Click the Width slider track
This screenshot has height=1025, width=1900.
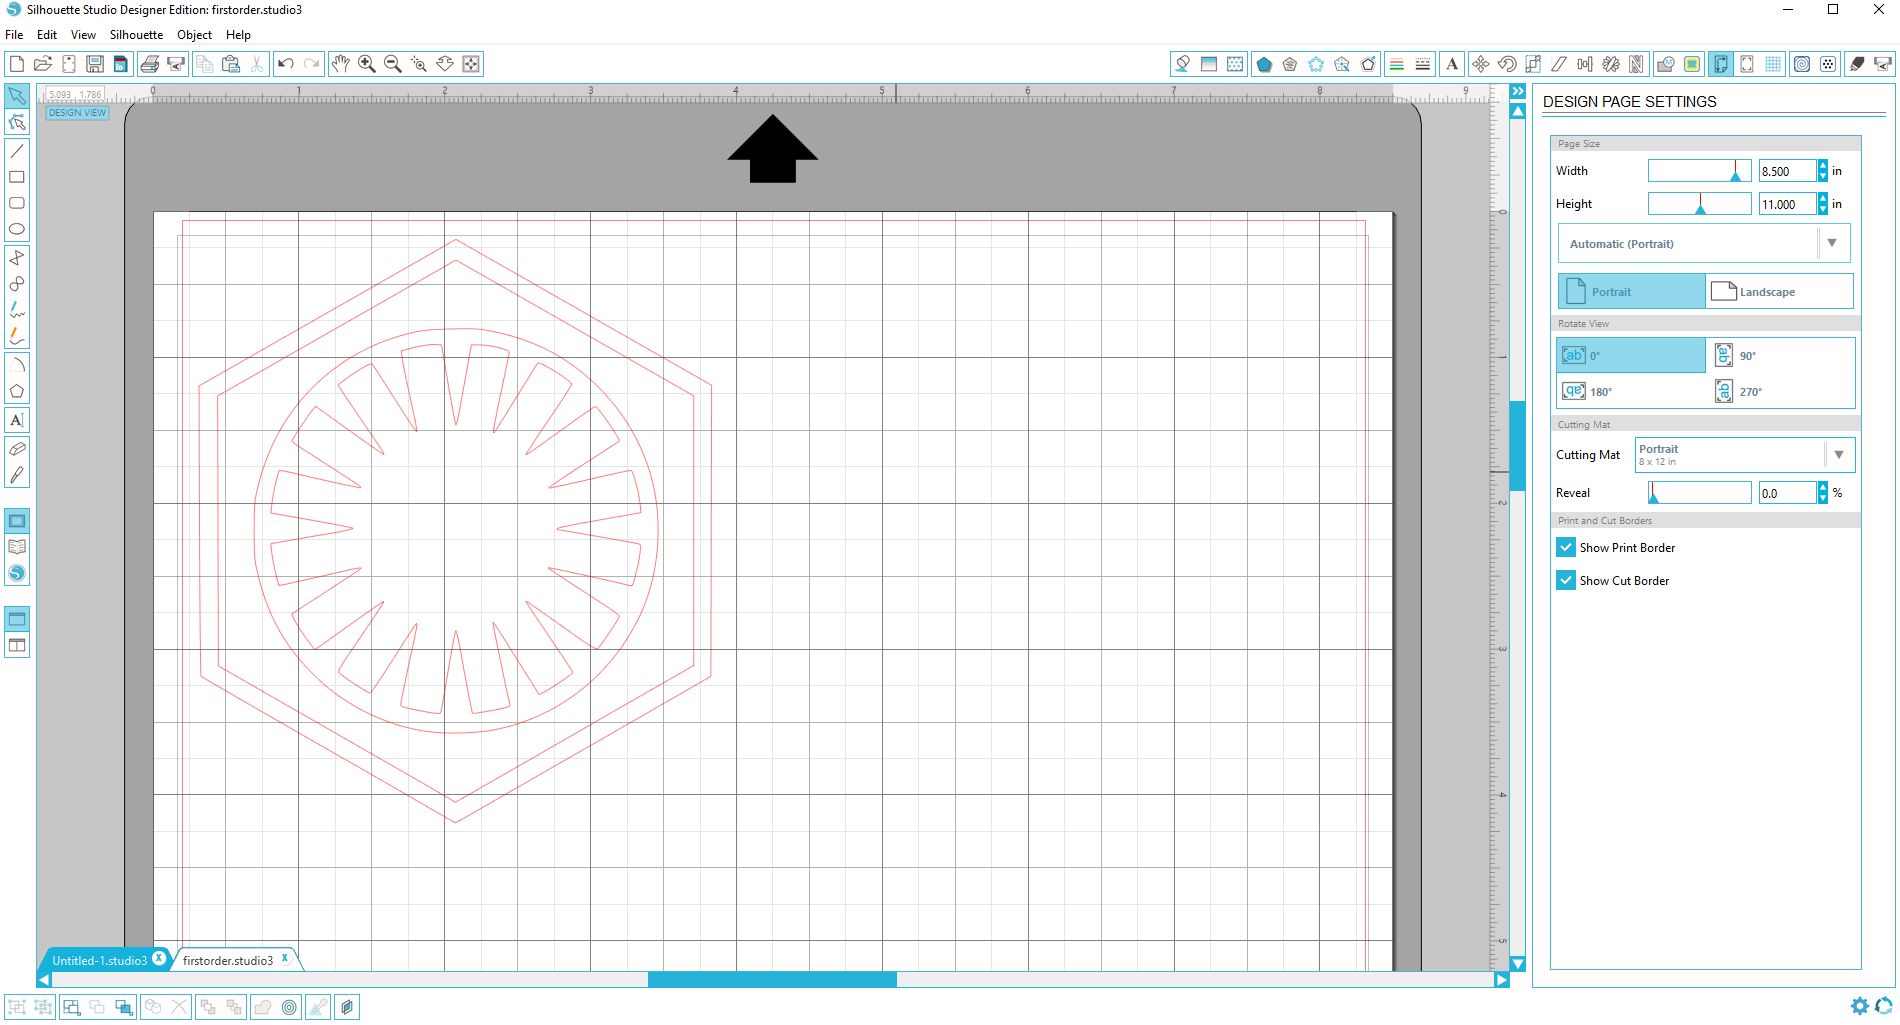(x=1699, y=171)
